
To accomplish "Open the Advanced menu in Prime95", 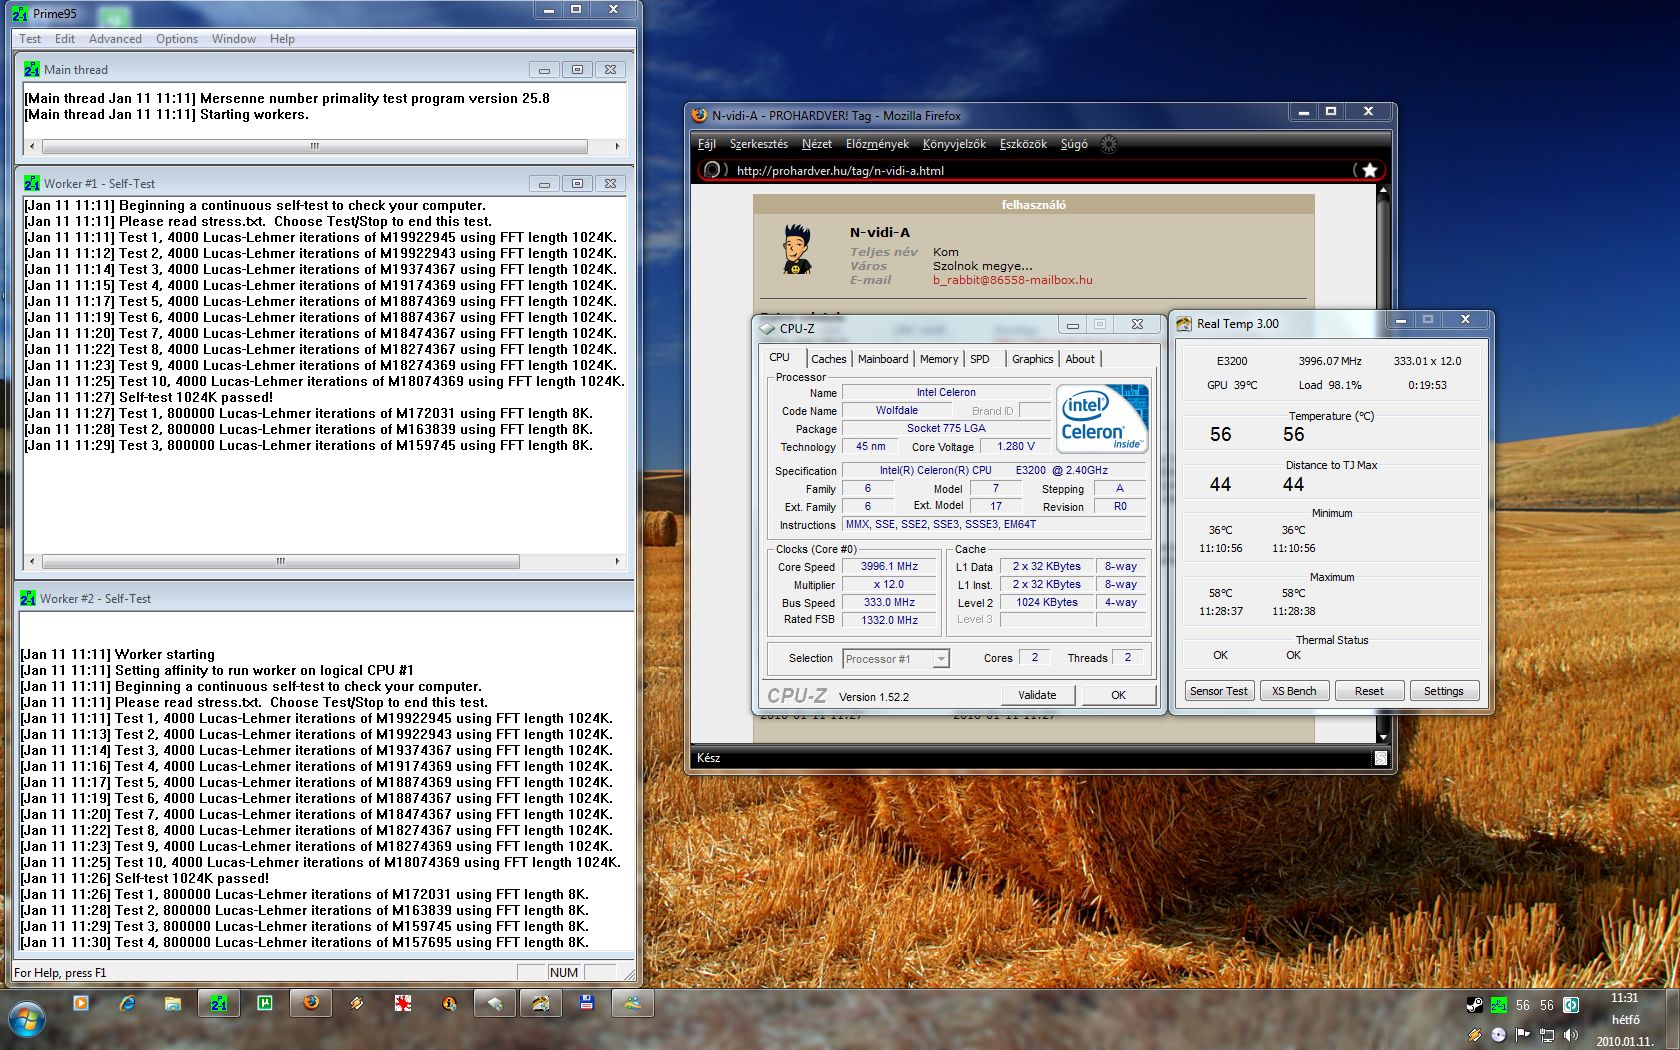I will [115, 39].
